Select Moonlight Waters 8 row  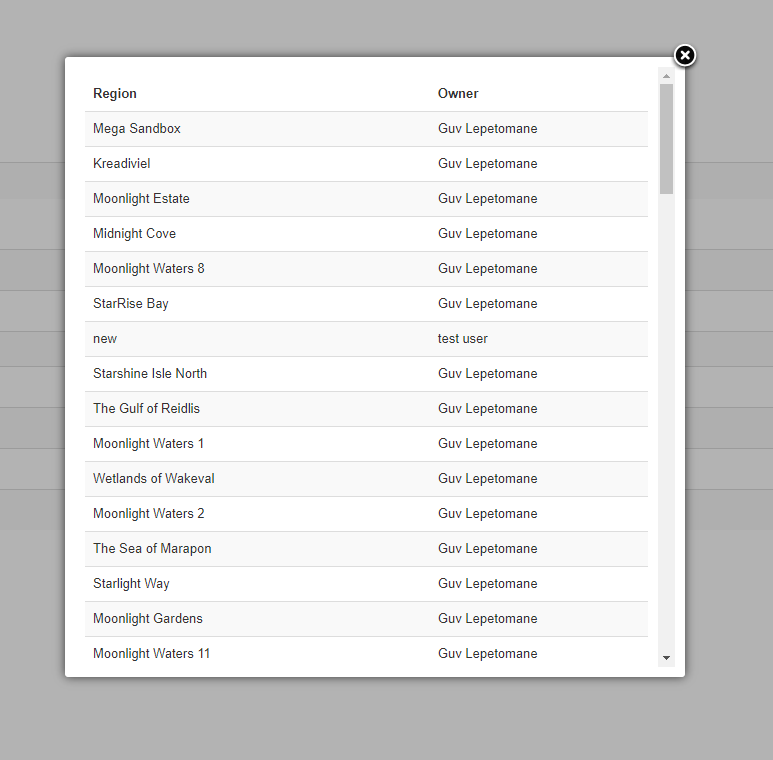366,269
